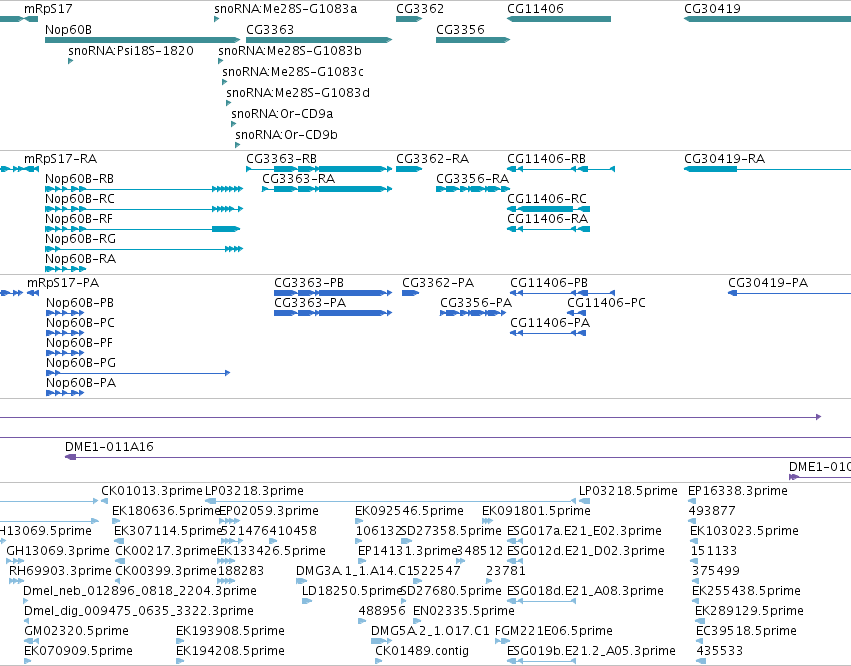
Task: Open snoRNA:Psi18S-1820 gene entry
Action: point(130,50)
